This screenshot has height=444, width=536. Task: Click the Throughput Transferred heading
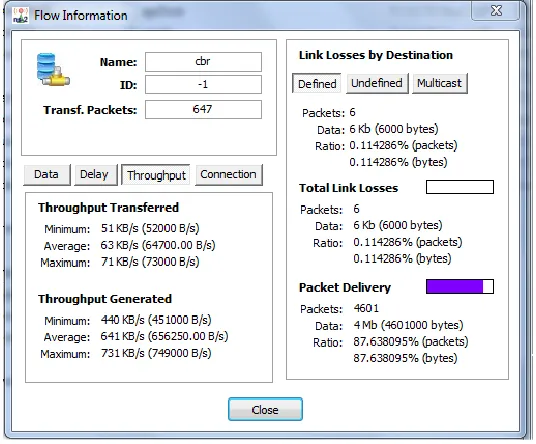(x=108, y=207)
